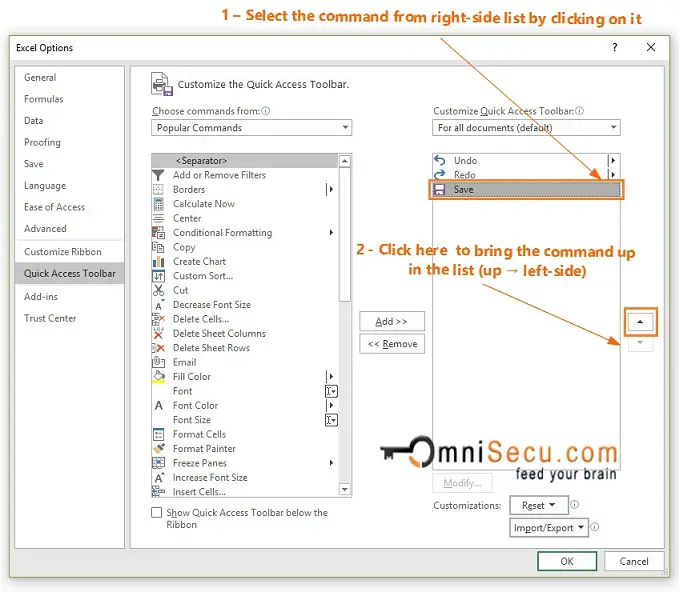This screenshot has height=592, width=679.
Task: Click the Delete Cells icon
Action: (158, 319)
